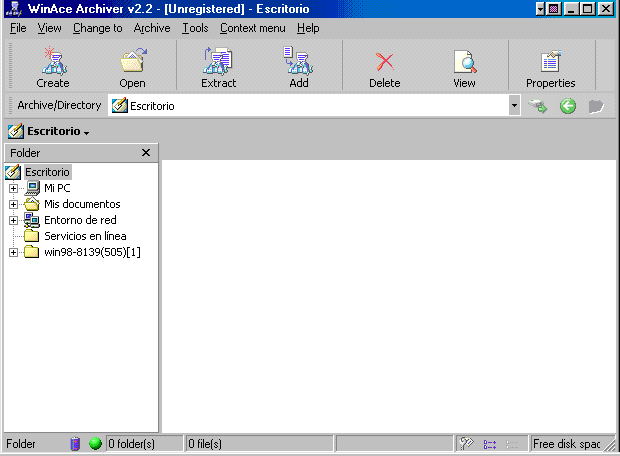Open the File menu
The image size is (620, 456).
(x=18, y=28)
